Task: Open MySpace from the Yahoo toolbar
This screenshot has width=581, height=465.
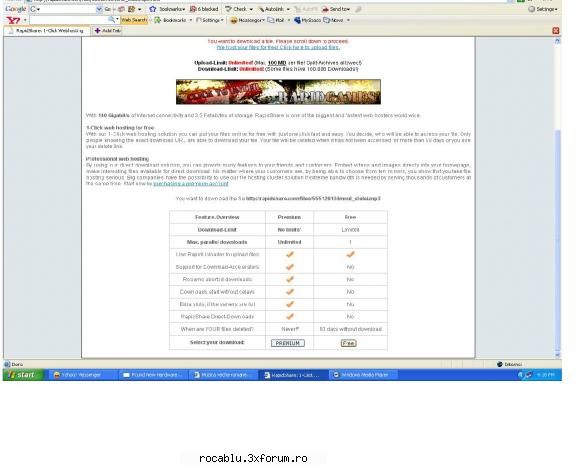Action: pos(308,20)
